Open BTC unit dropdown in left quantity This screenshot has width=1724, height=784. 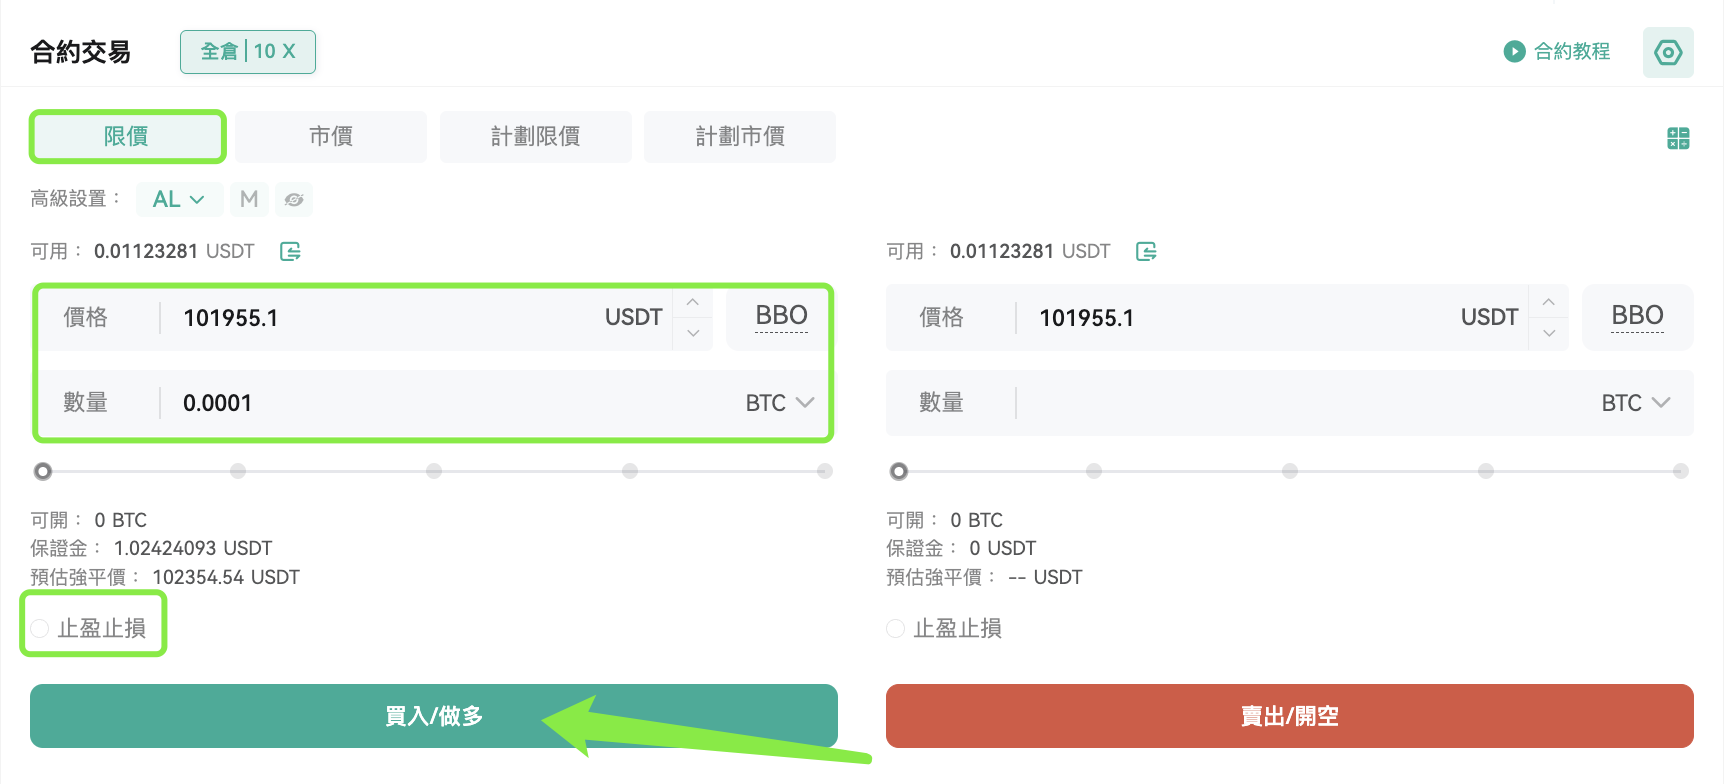780,403
